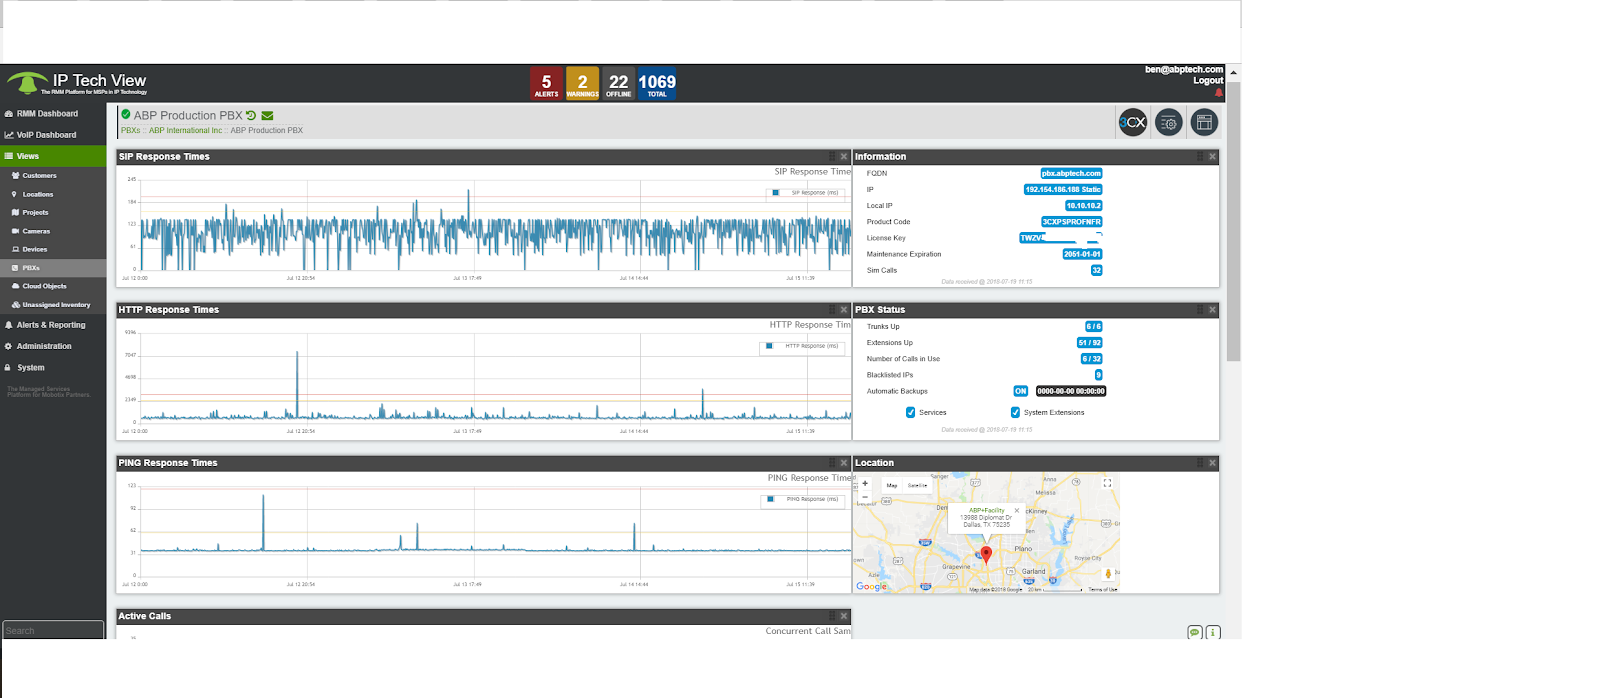1600x698 pixels.
Task: Collapse the Views sidebar section
Action: (53, 156)
